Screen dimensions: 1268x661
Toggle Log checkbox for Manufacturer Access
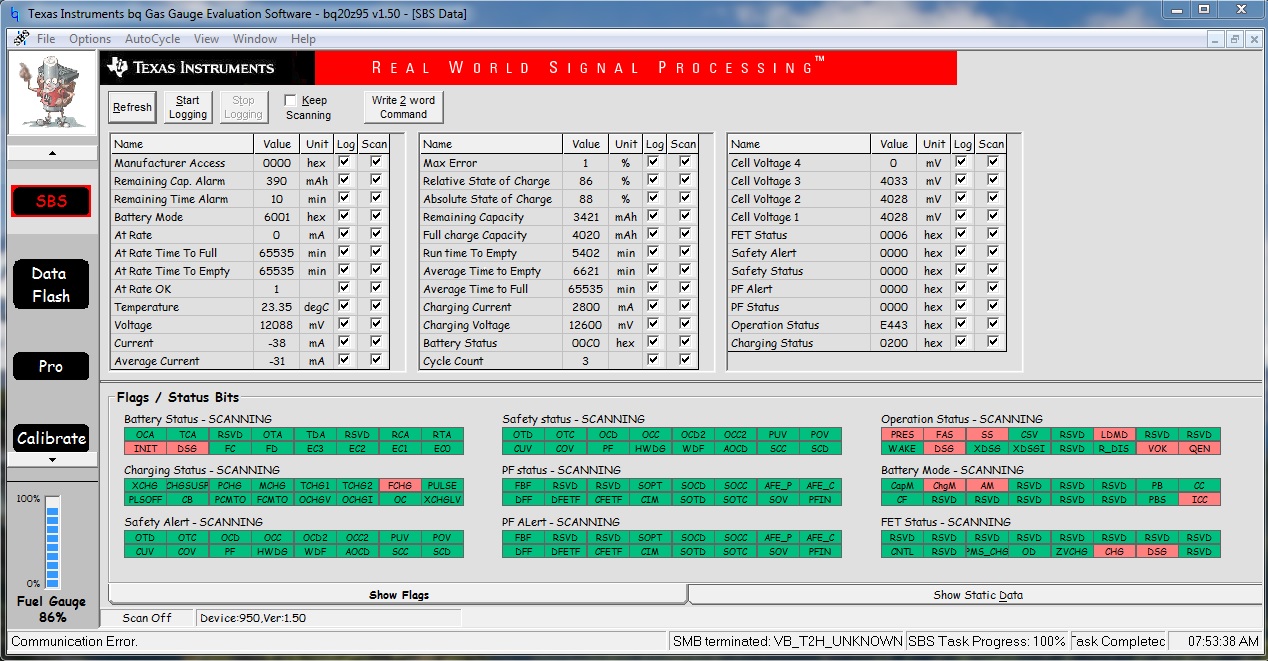coord(345,162)
